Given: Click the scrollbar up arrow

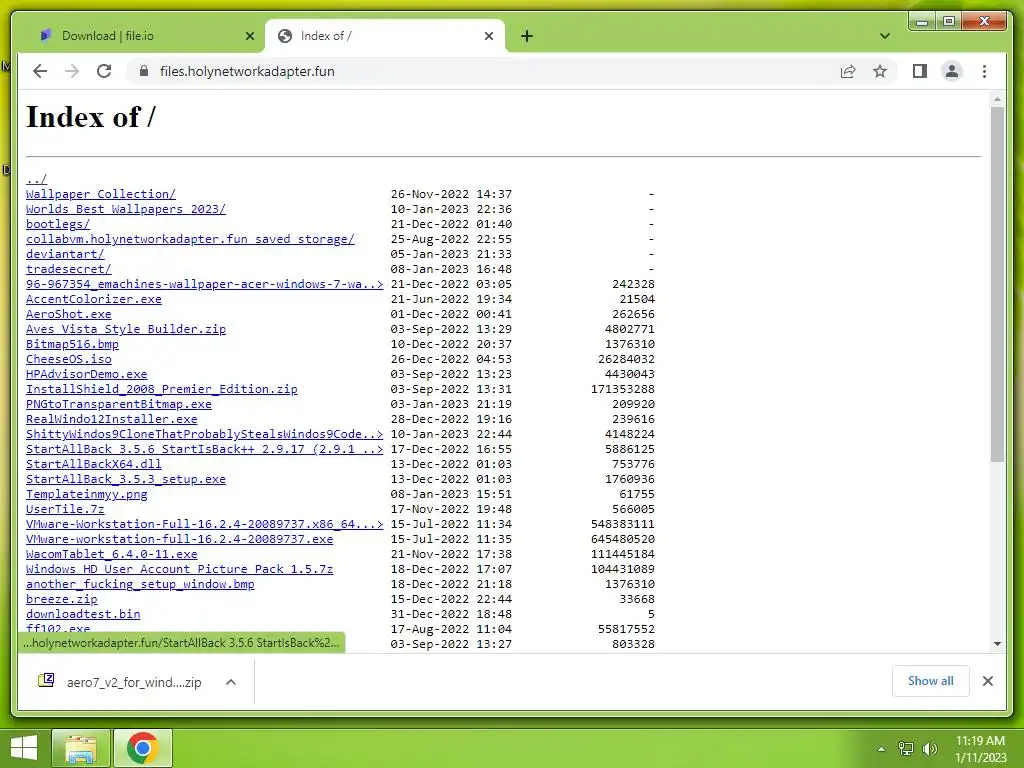Looking at the screenshot, I should pos(997,99).
